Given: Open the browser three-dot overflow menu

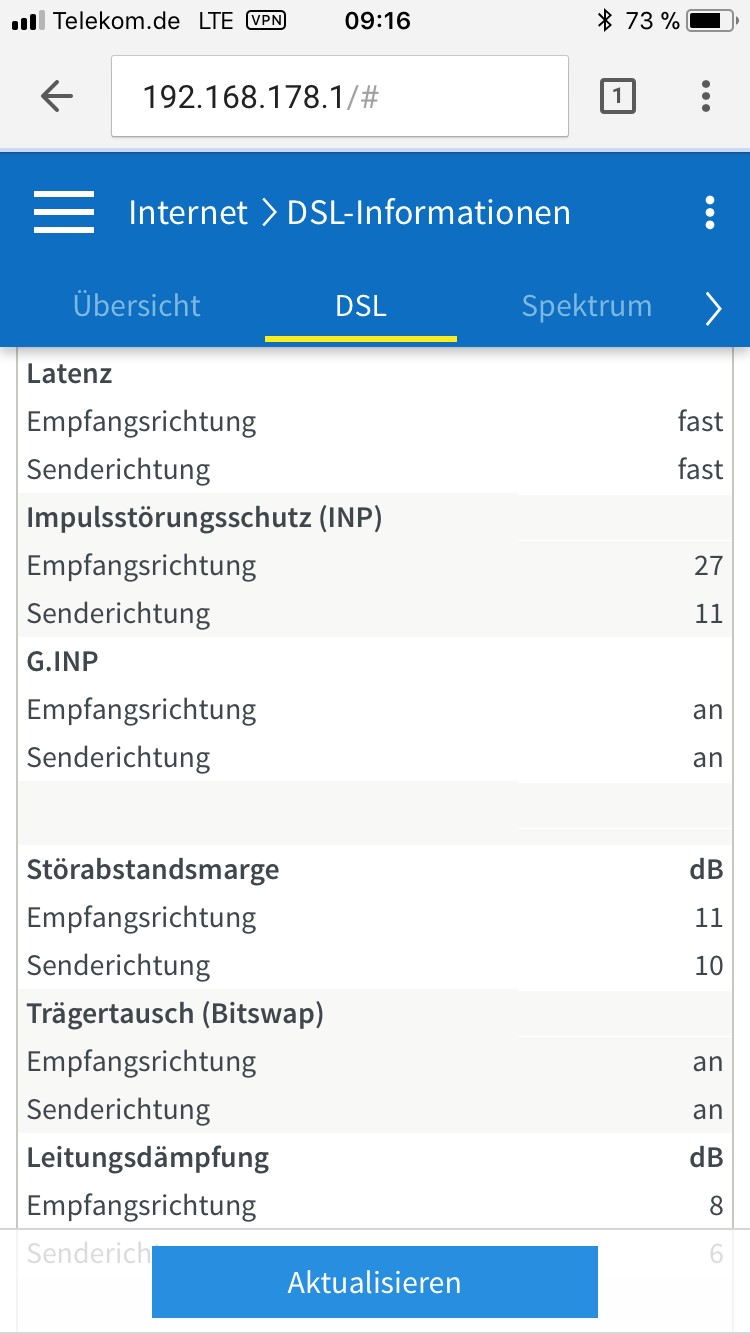Looking at the screenshot, I should 706,97.
